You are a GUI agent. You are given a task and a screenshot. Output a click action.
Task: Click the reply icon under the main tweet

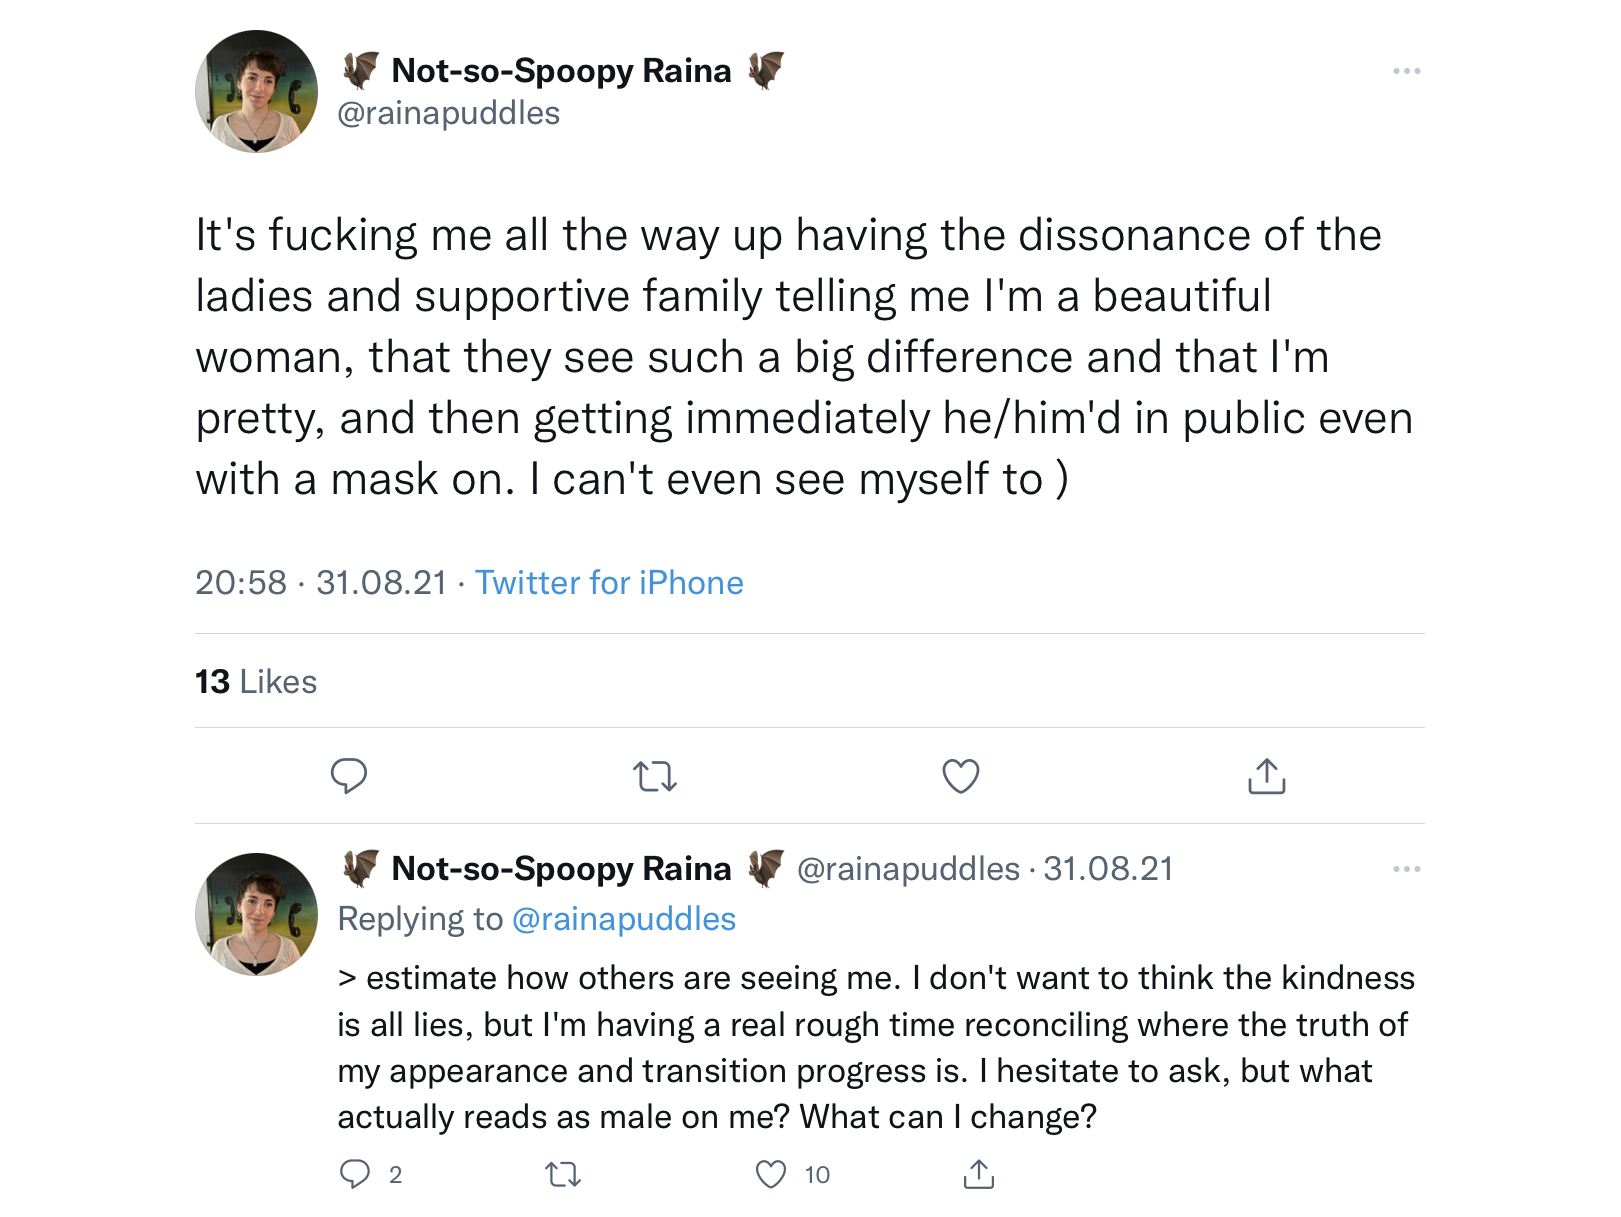tap(349, 776)
